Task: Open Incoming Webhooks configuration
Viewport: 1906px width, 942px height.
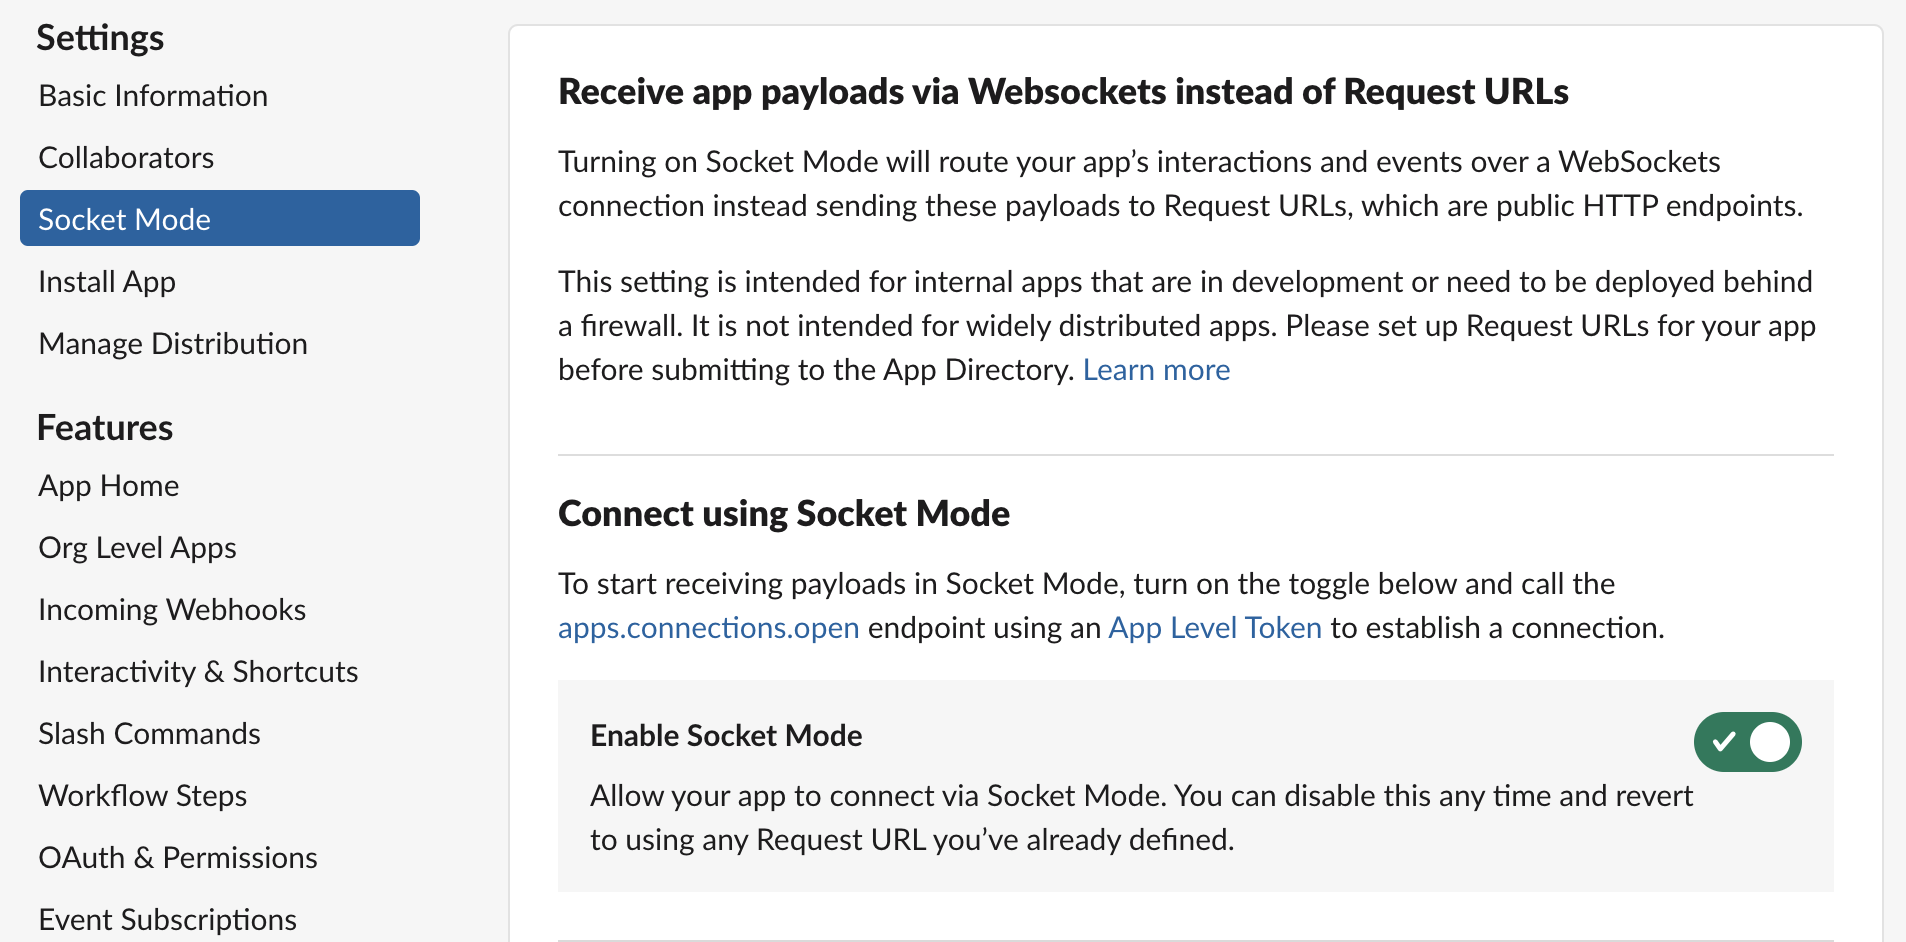Action: 171,609
